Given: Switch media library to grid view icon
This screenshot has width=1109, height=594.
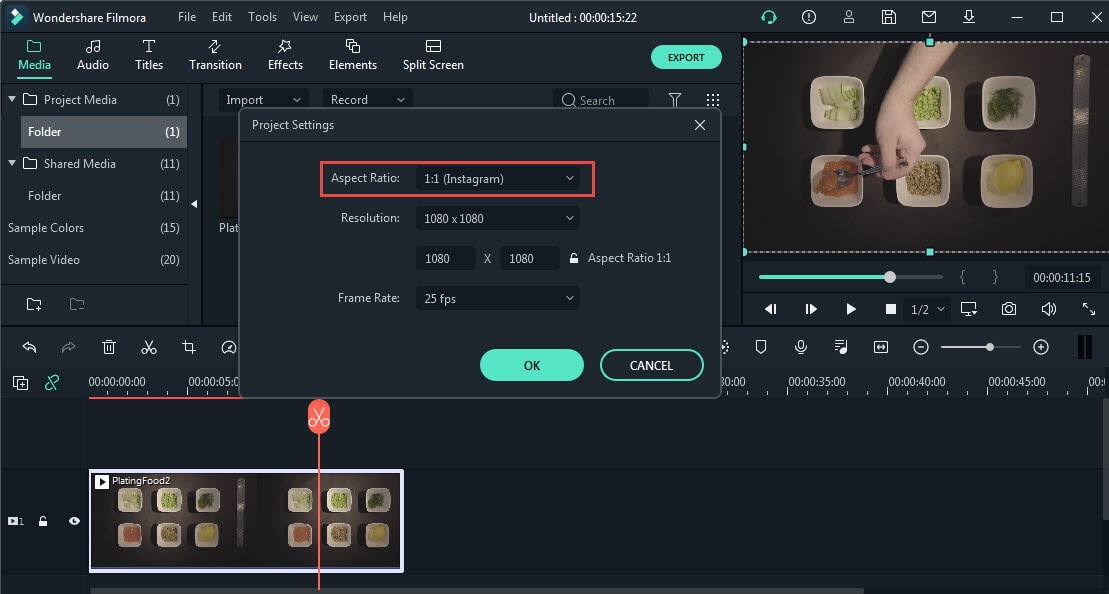Looking at the screenshot, I should (x=713, y=100).
